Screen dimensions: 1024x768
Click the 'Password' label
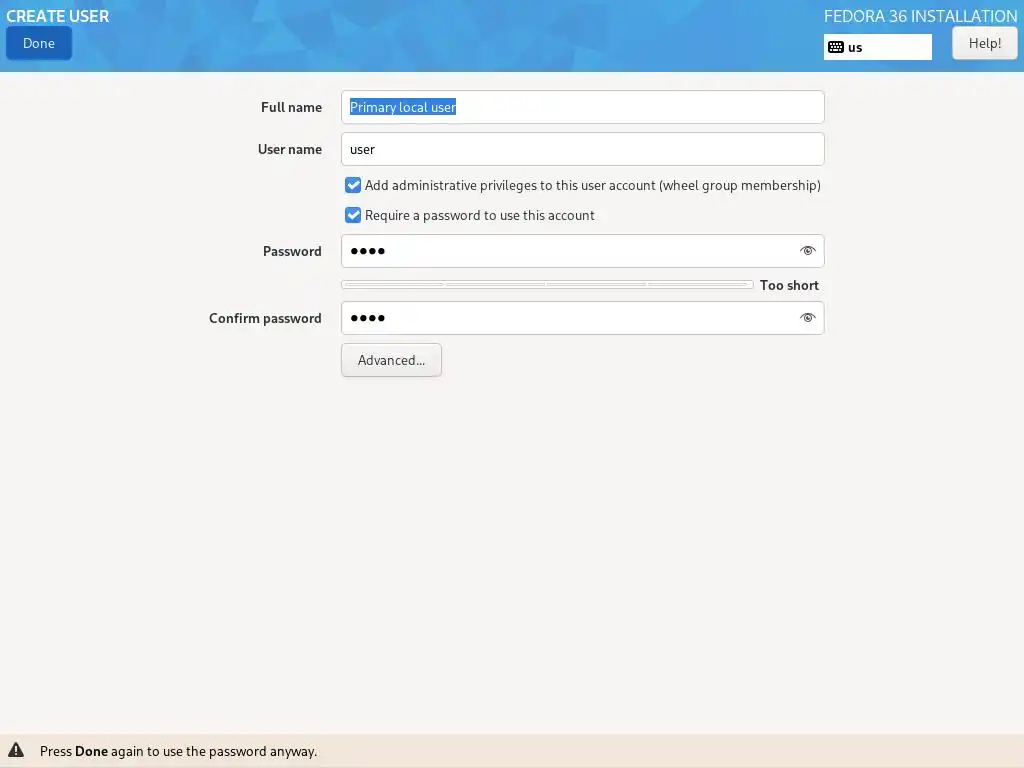tap(292, 251)
